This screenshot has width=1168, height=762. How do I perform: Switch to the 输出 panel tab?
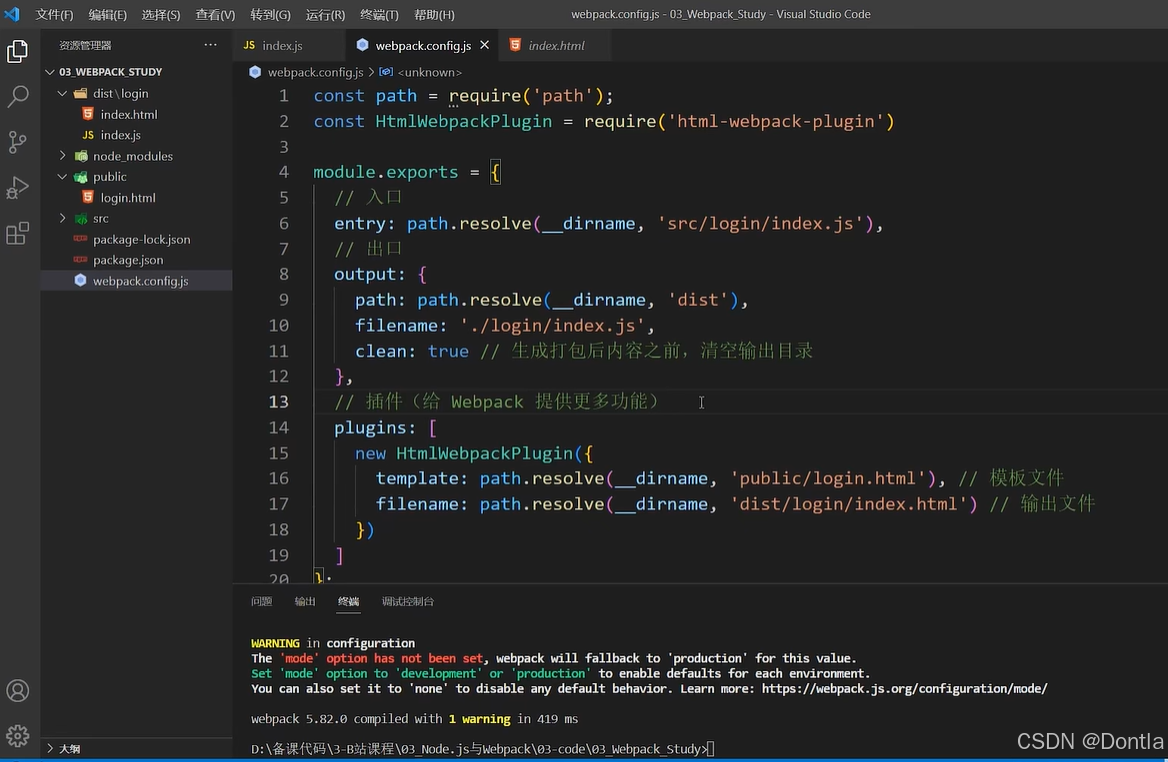[305, 601]
